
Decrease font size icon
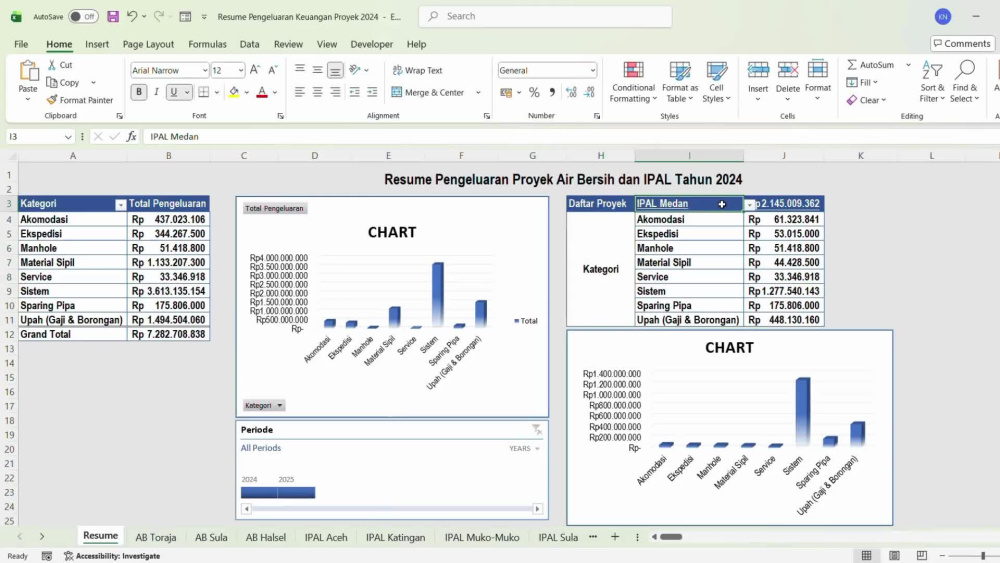click(x=272, y=70)
